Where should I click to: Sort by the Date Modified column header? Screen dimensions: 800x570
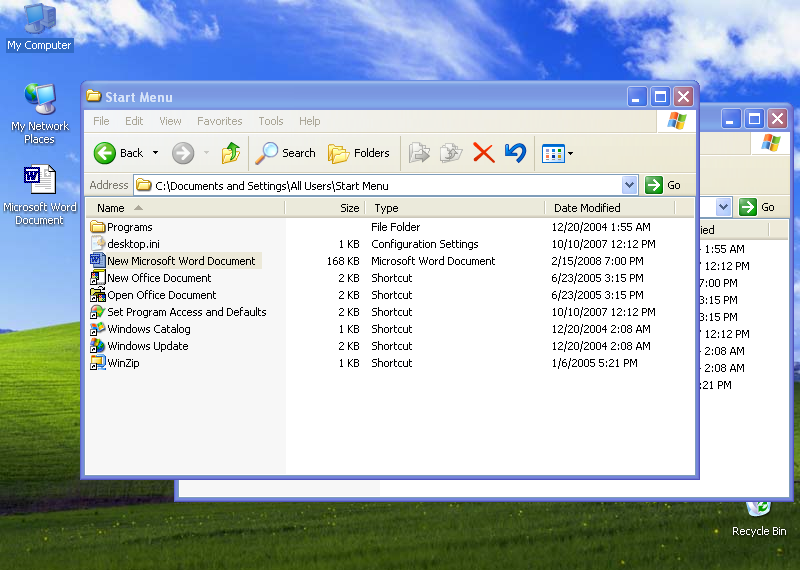point(610,208)
